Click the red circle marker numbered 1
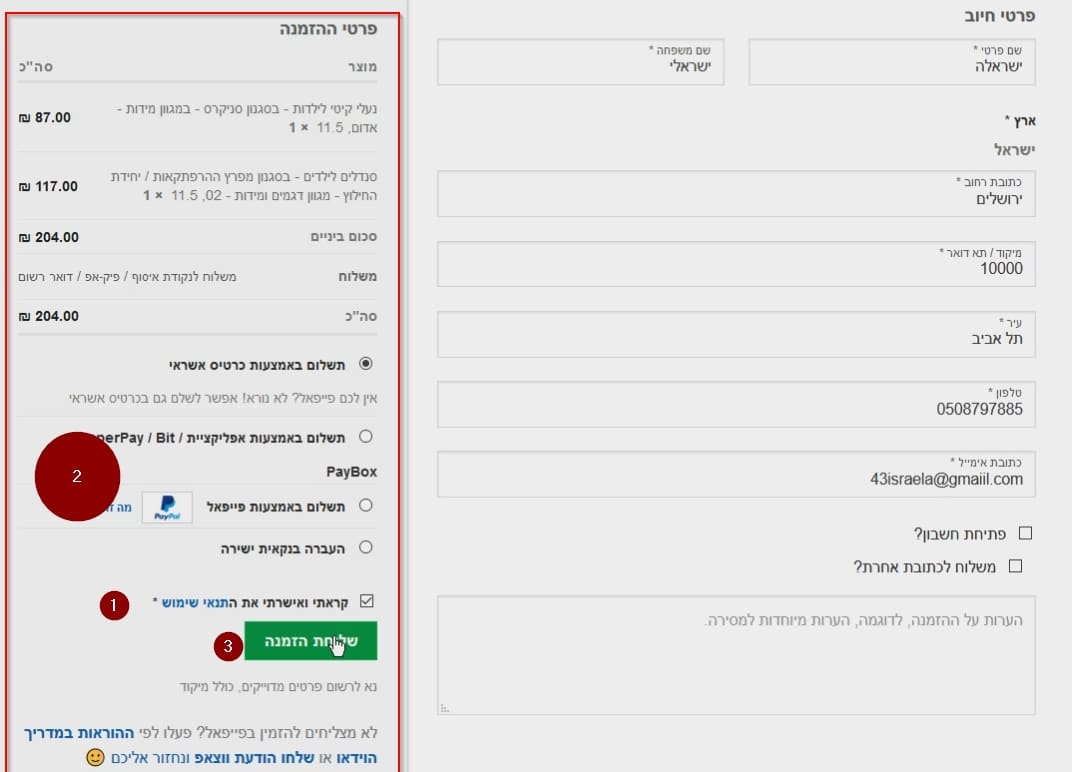The image size is (1072, 772). pyautogui.click(x=113, y=604)
